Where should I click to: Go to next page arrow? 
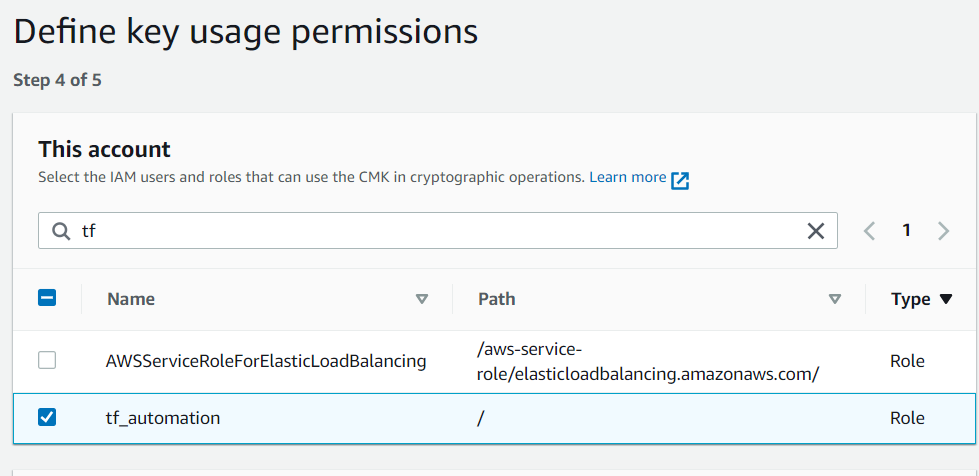point(943,231)
